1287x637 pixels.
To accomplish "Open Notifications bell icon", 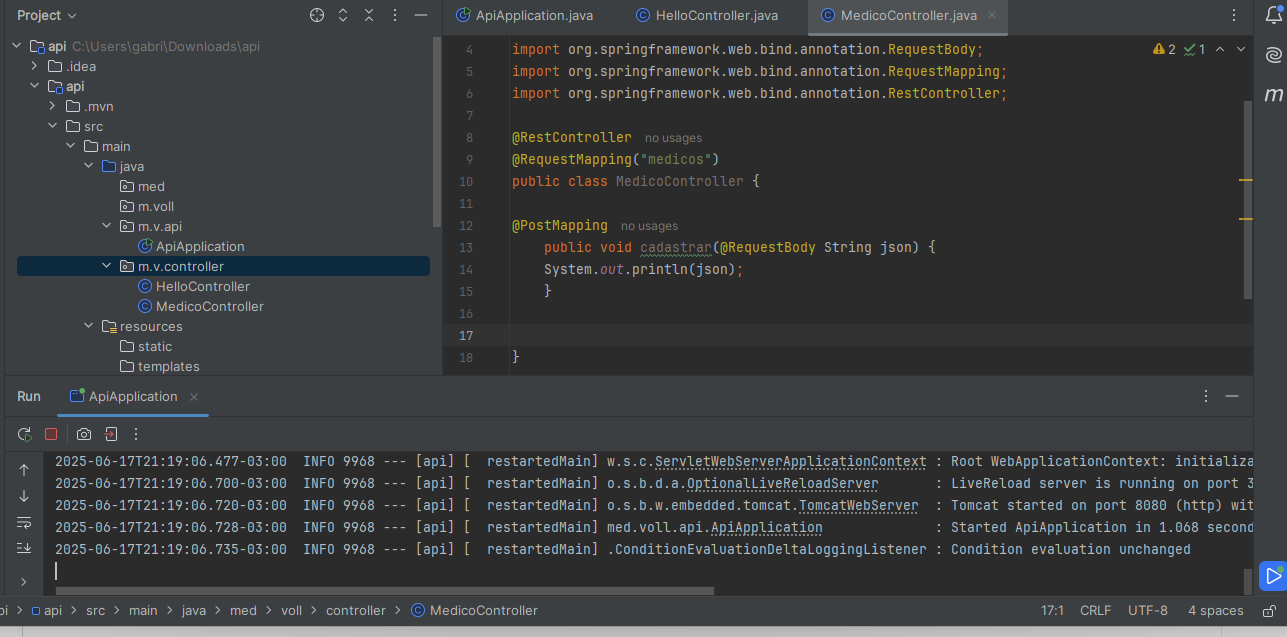I will pos(1273,14).
